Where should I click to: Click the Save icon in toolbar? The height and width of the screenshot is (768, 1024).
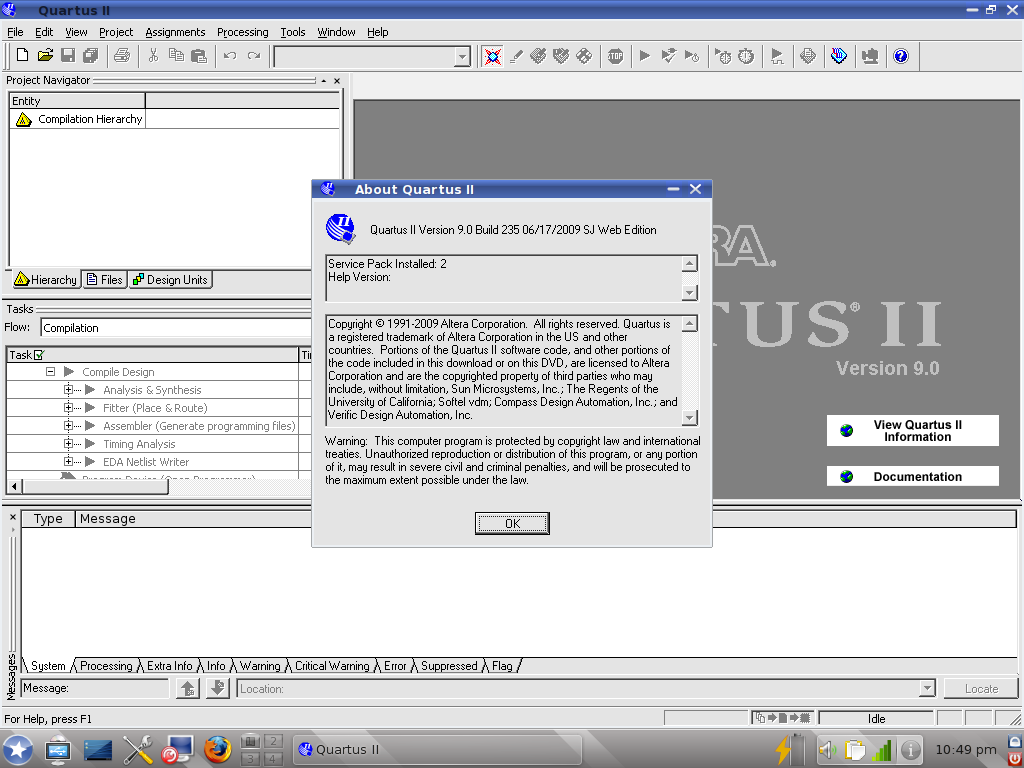(x=68, y=56)
